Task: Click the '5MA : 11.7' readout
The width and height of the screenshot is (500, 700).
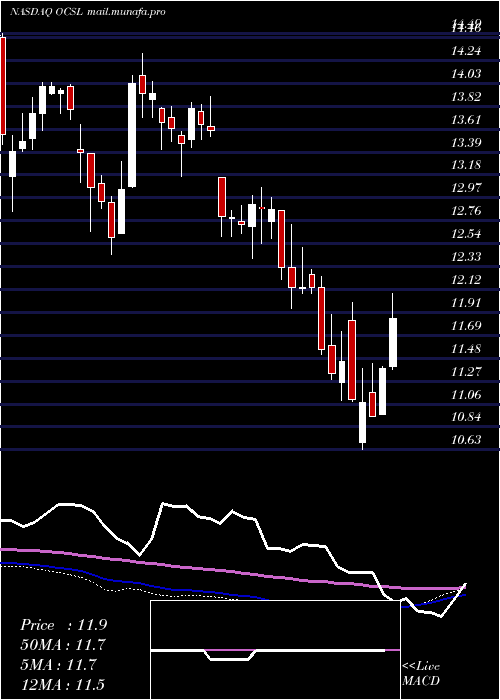Action: (58, 665)
